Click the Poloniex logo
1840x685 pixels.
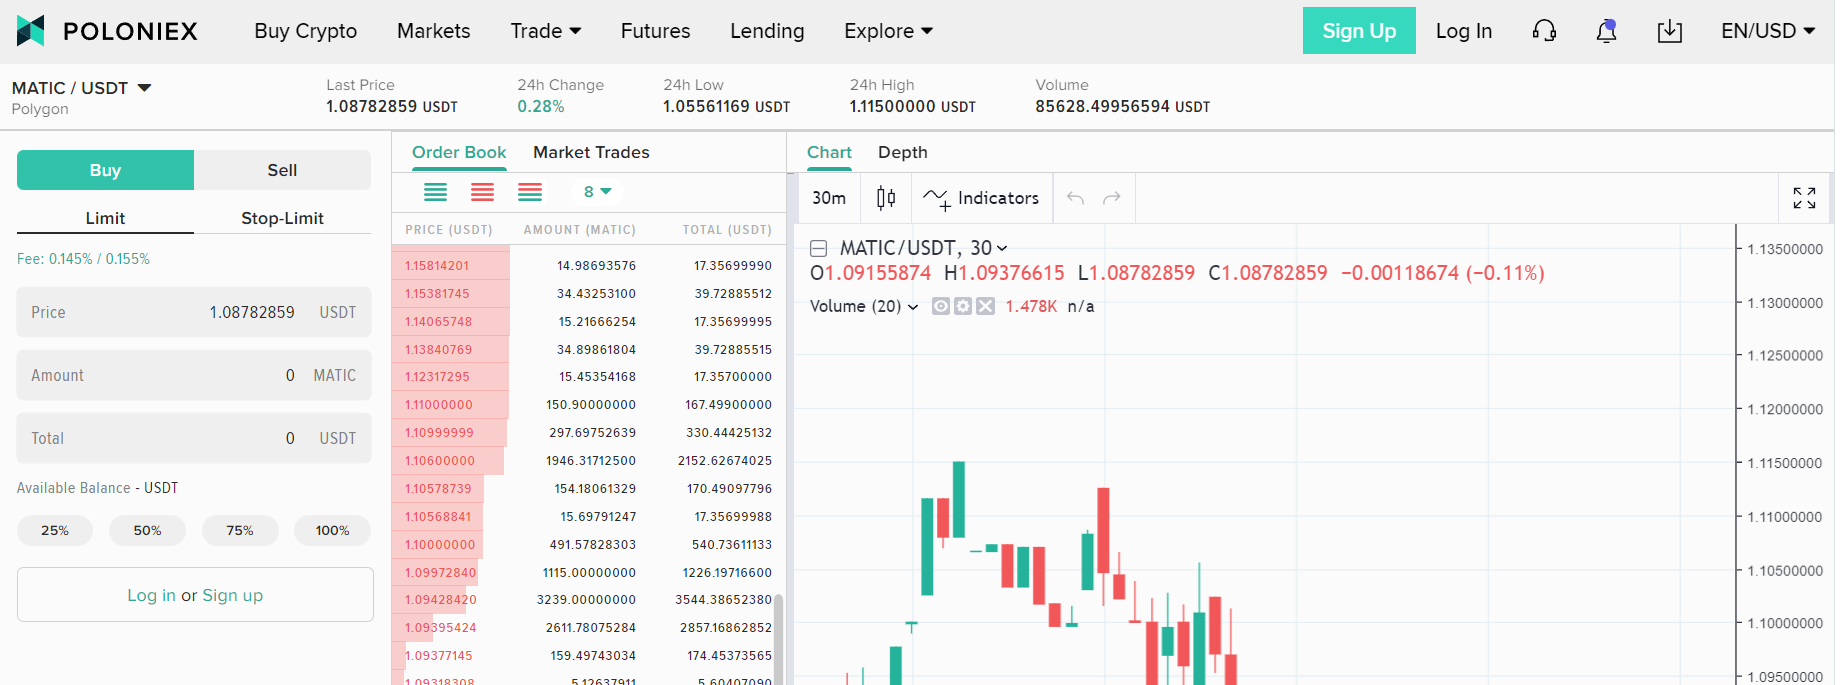click(107, 31)
